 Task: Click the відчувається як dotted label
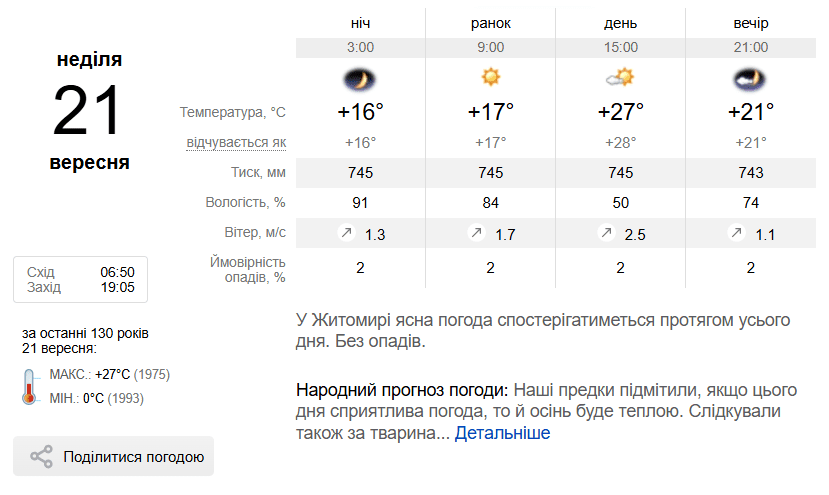coord(236,142)
